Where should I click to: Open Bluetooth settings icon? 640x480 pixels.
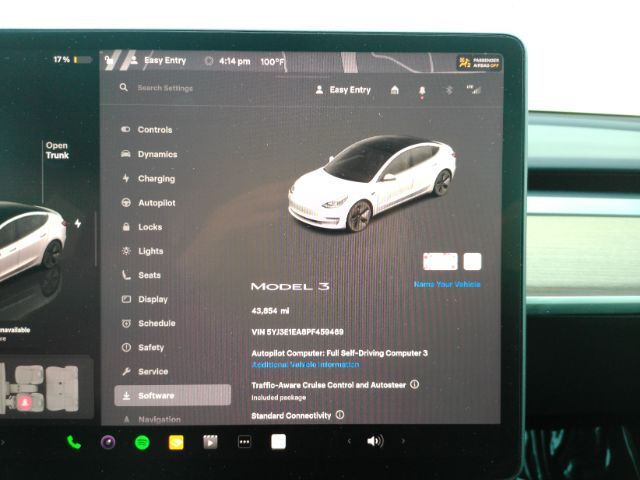click(x=449, y=90)
